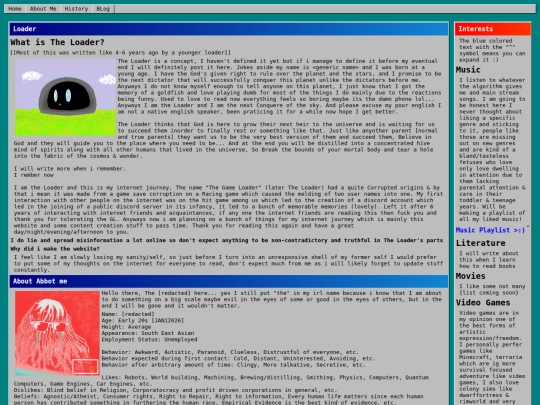Click the bold misinformation warning line
540x405 pixels.
pyautogui.click(x=227, y=240)
